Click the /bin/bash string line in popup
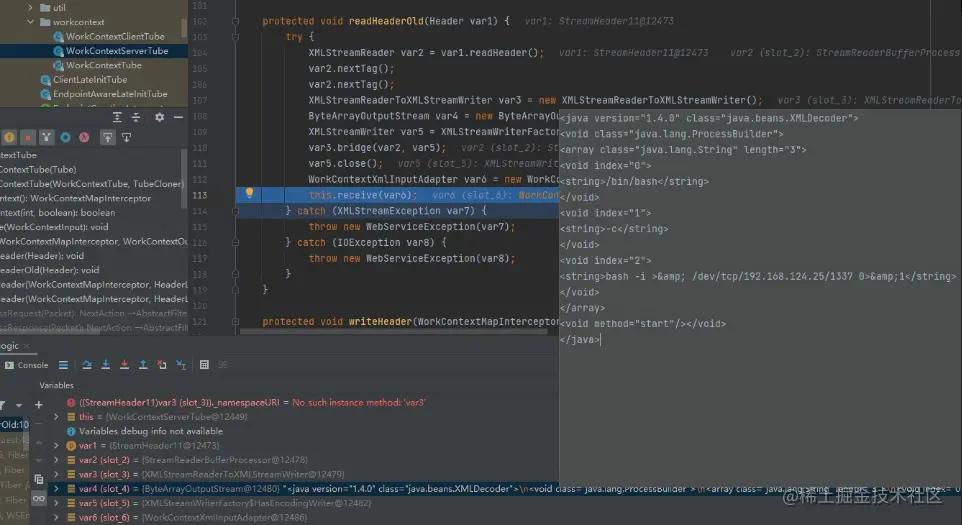 tap(634, 182)
